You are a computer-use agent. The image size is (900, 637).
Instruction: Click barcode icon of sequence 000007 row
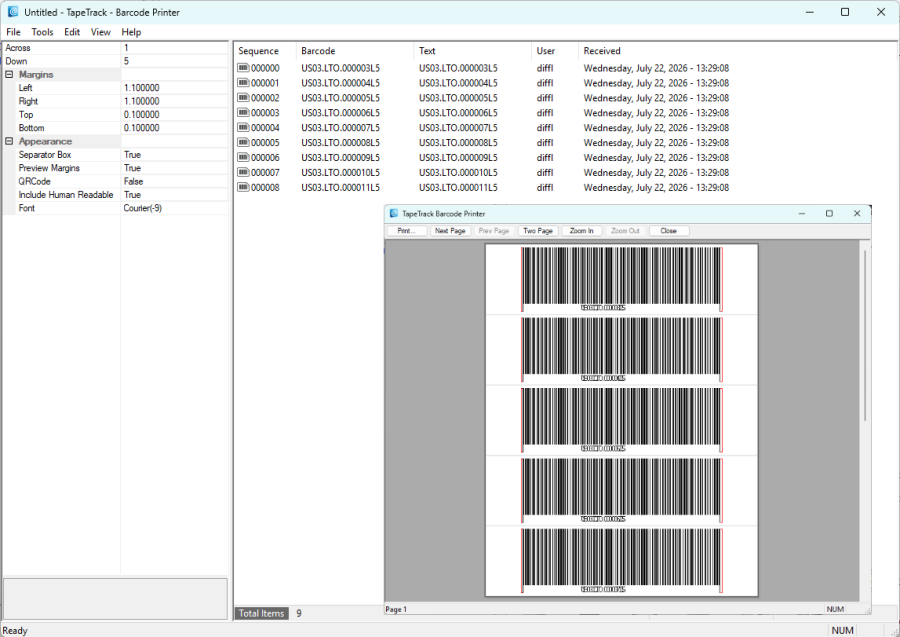coord(243,172)
